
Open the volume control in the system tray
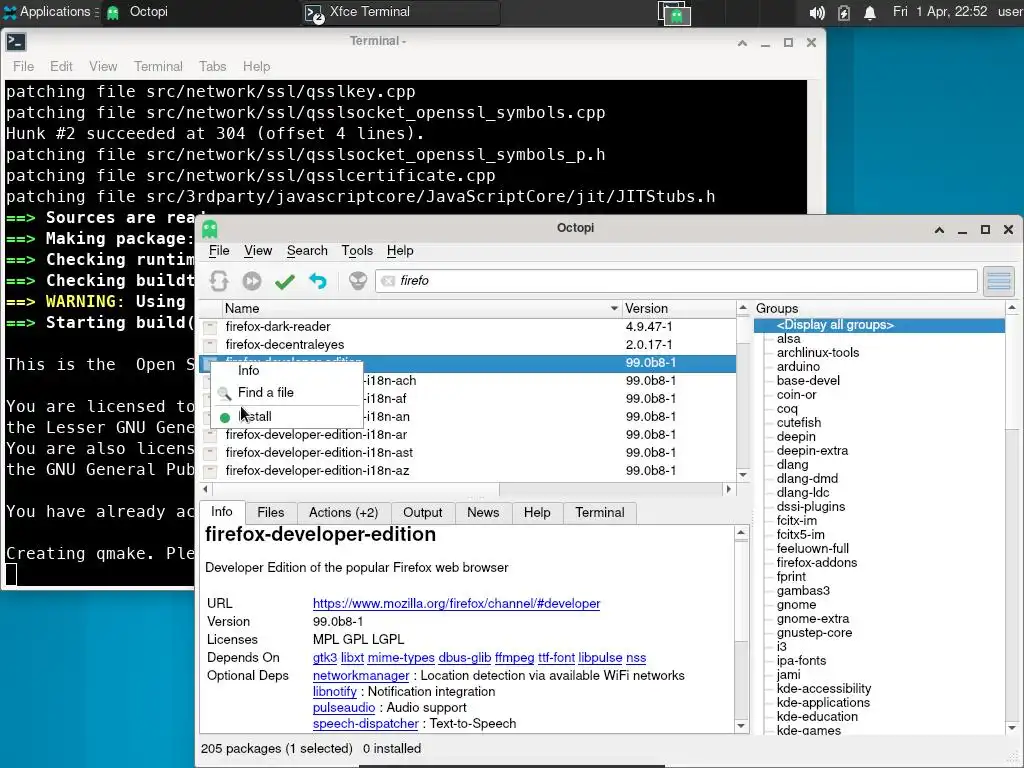[816, 12]
